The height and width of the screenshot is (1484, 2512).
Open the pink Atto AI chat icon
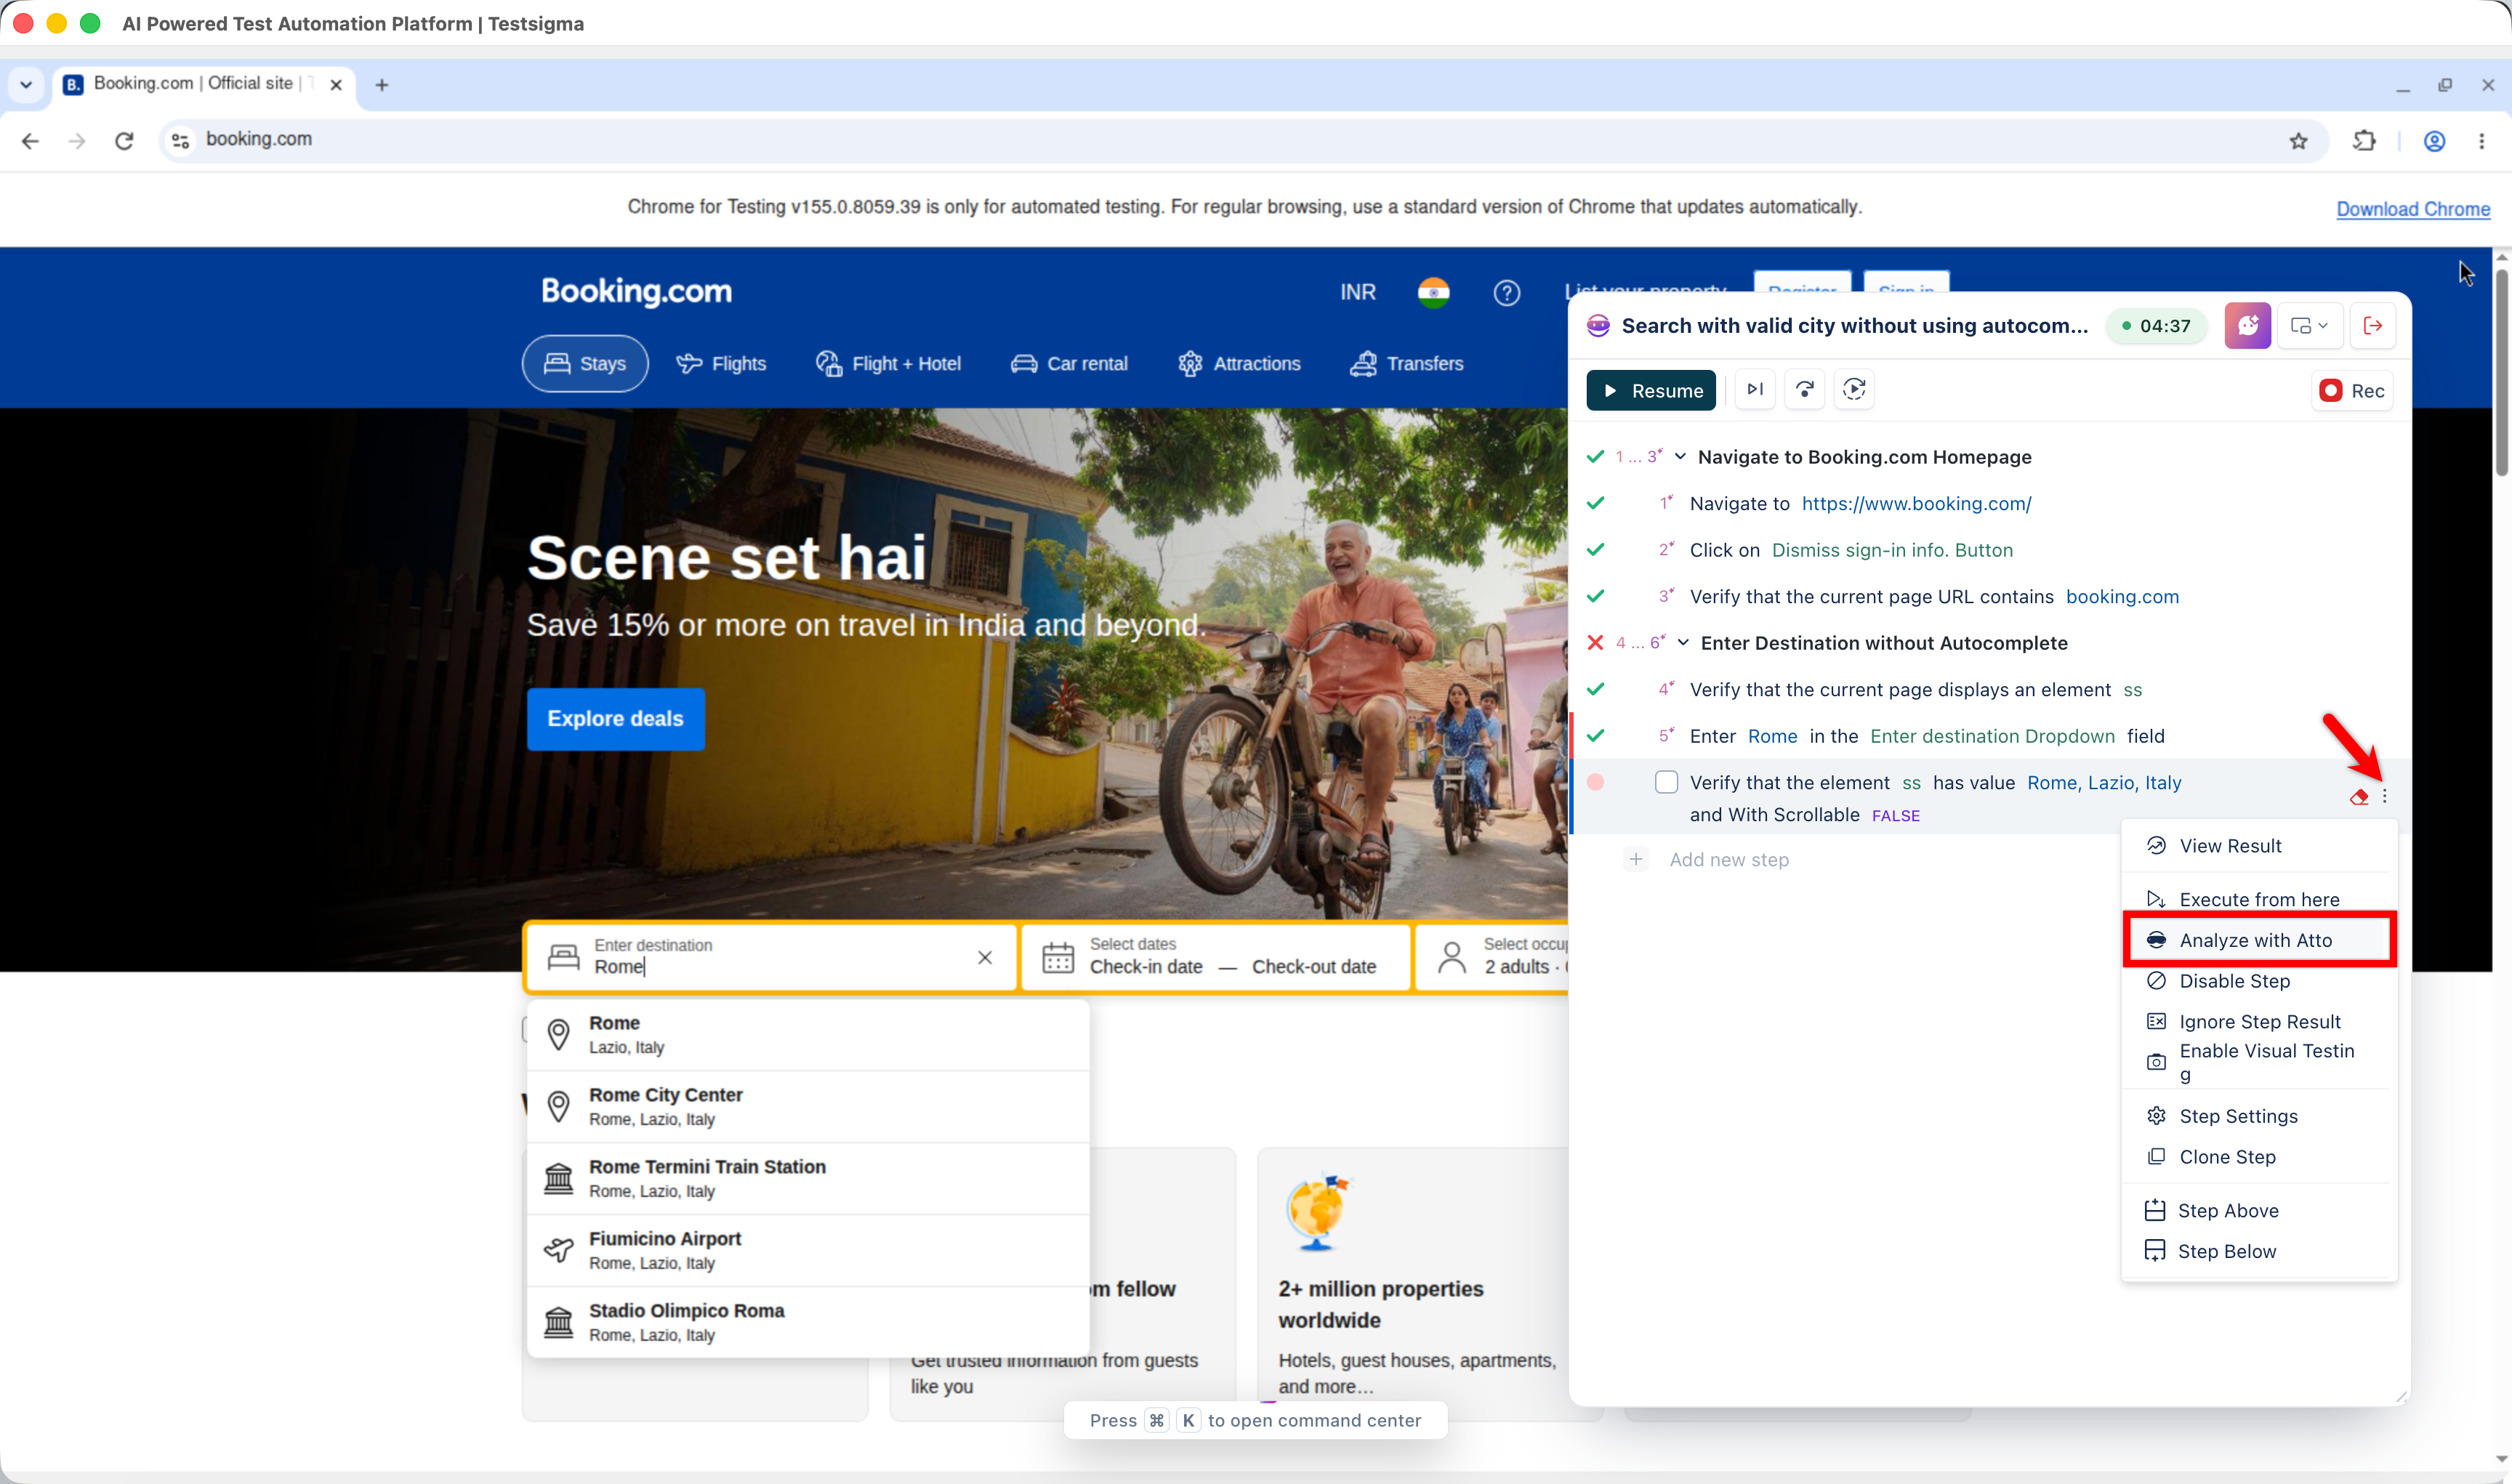click(2247, 326)
